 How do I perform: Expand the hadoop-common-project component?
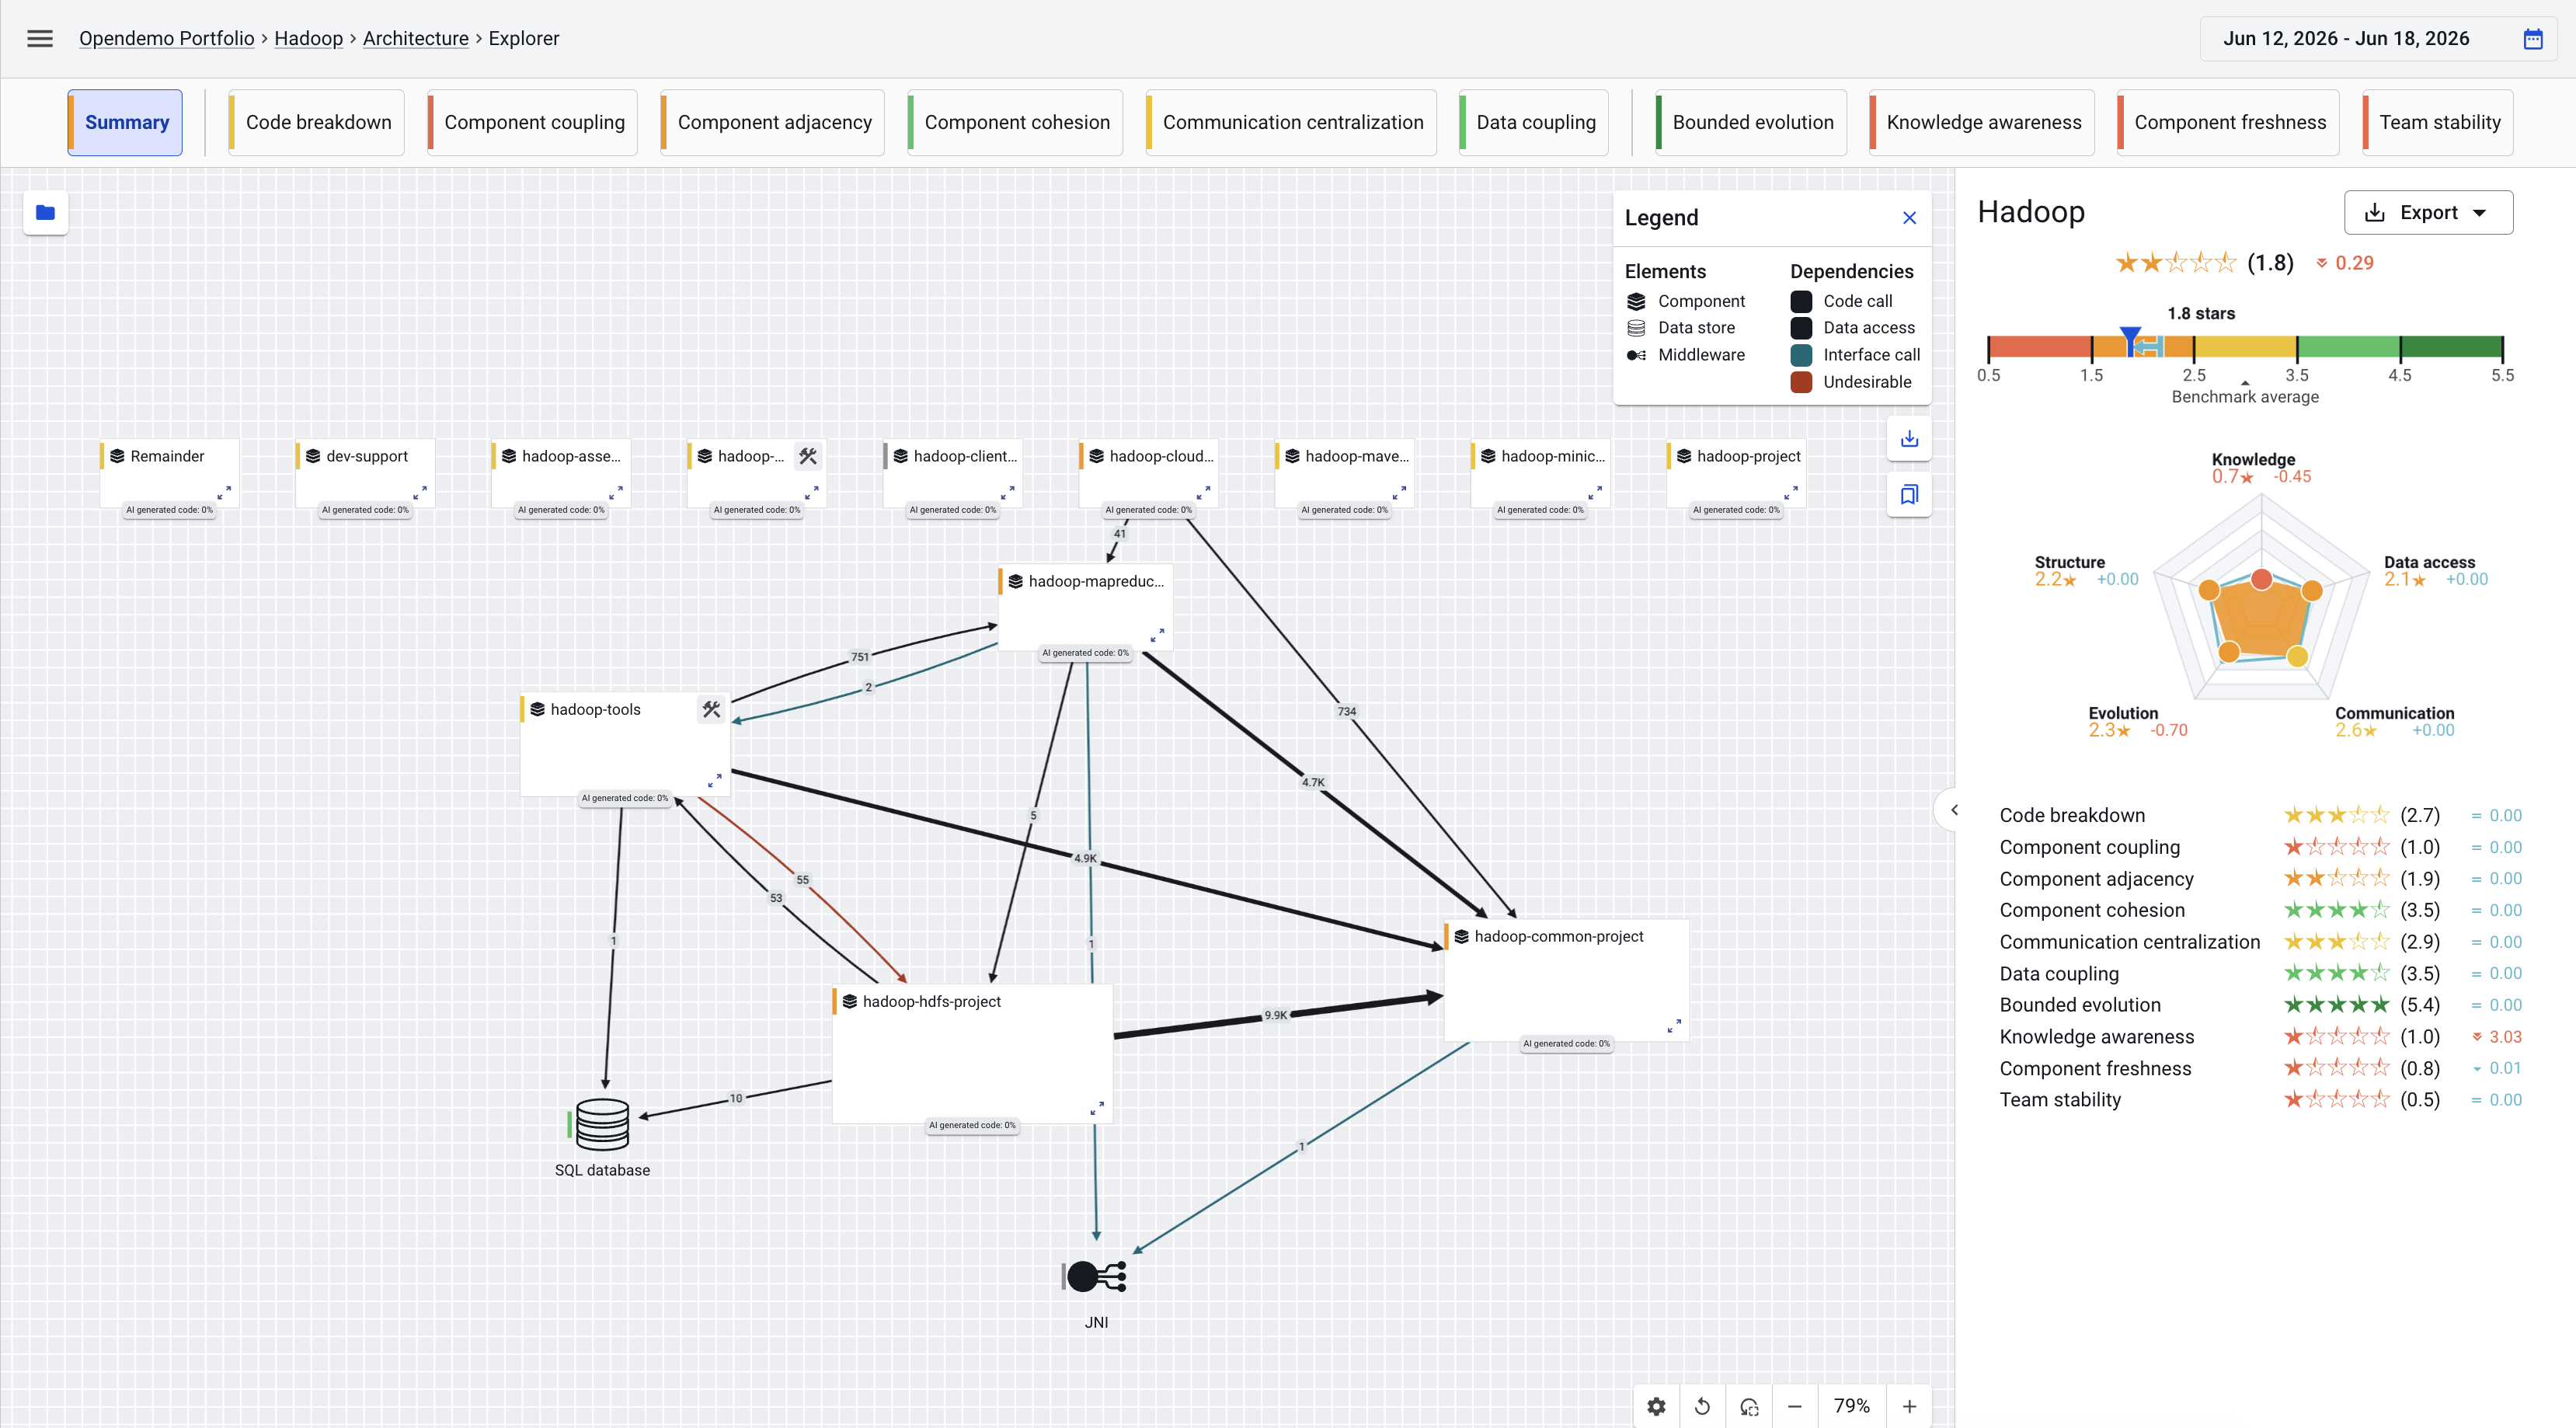pyautogui.click(x=1674, y=1026)
